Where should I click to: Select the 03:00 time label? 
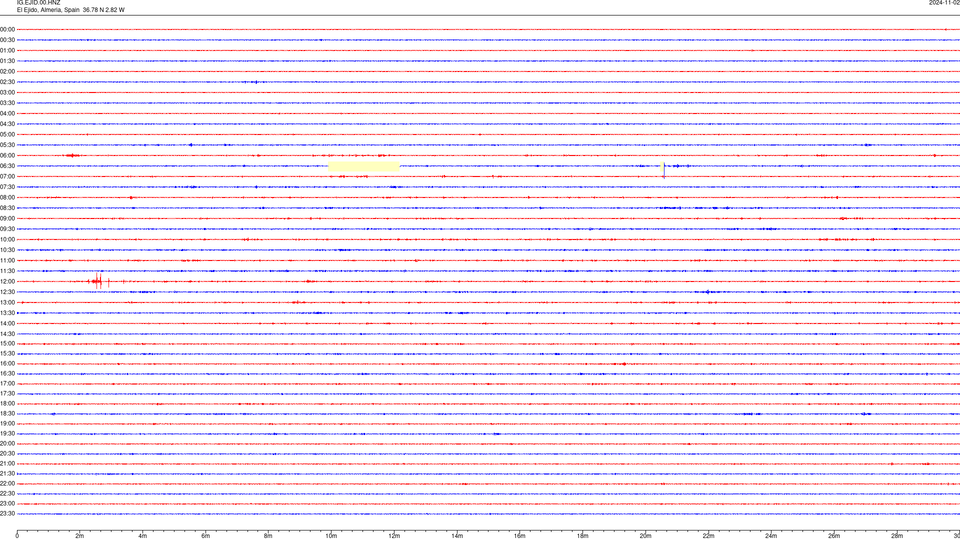[7, 92]
